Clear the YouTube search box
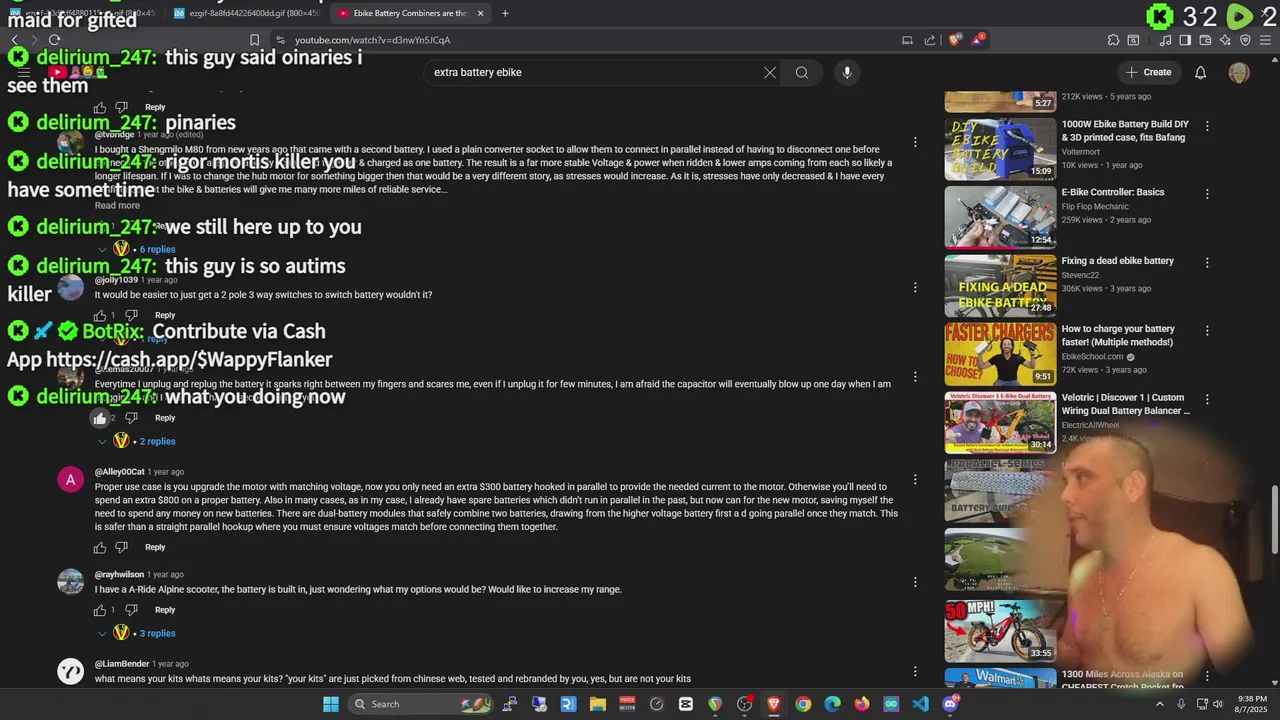The image size is (1280, 720). pos(770,72)
